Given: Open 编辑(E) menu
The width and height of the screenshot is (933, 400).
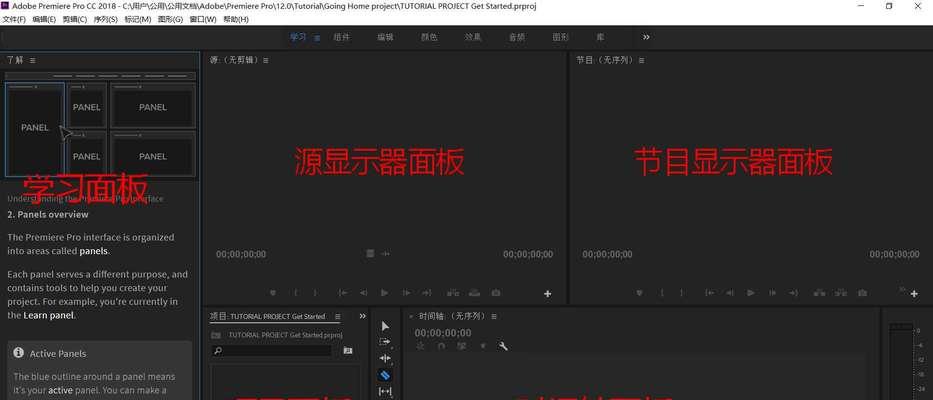Looking at the screenshot, I should point(44,19).
